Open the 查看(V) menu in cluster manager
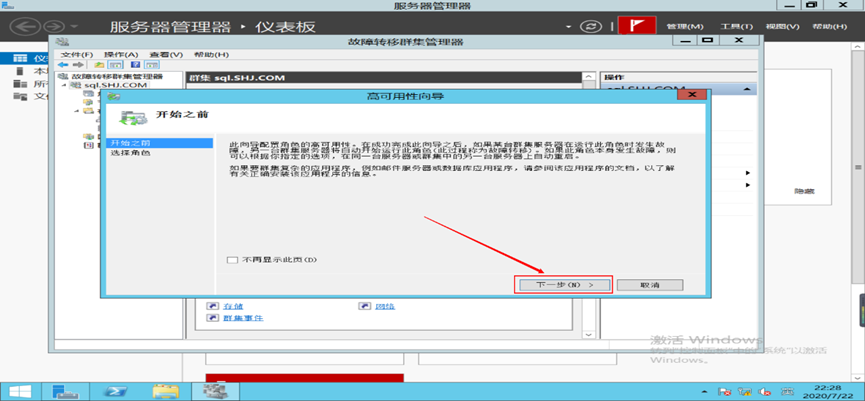 (165, 55)
